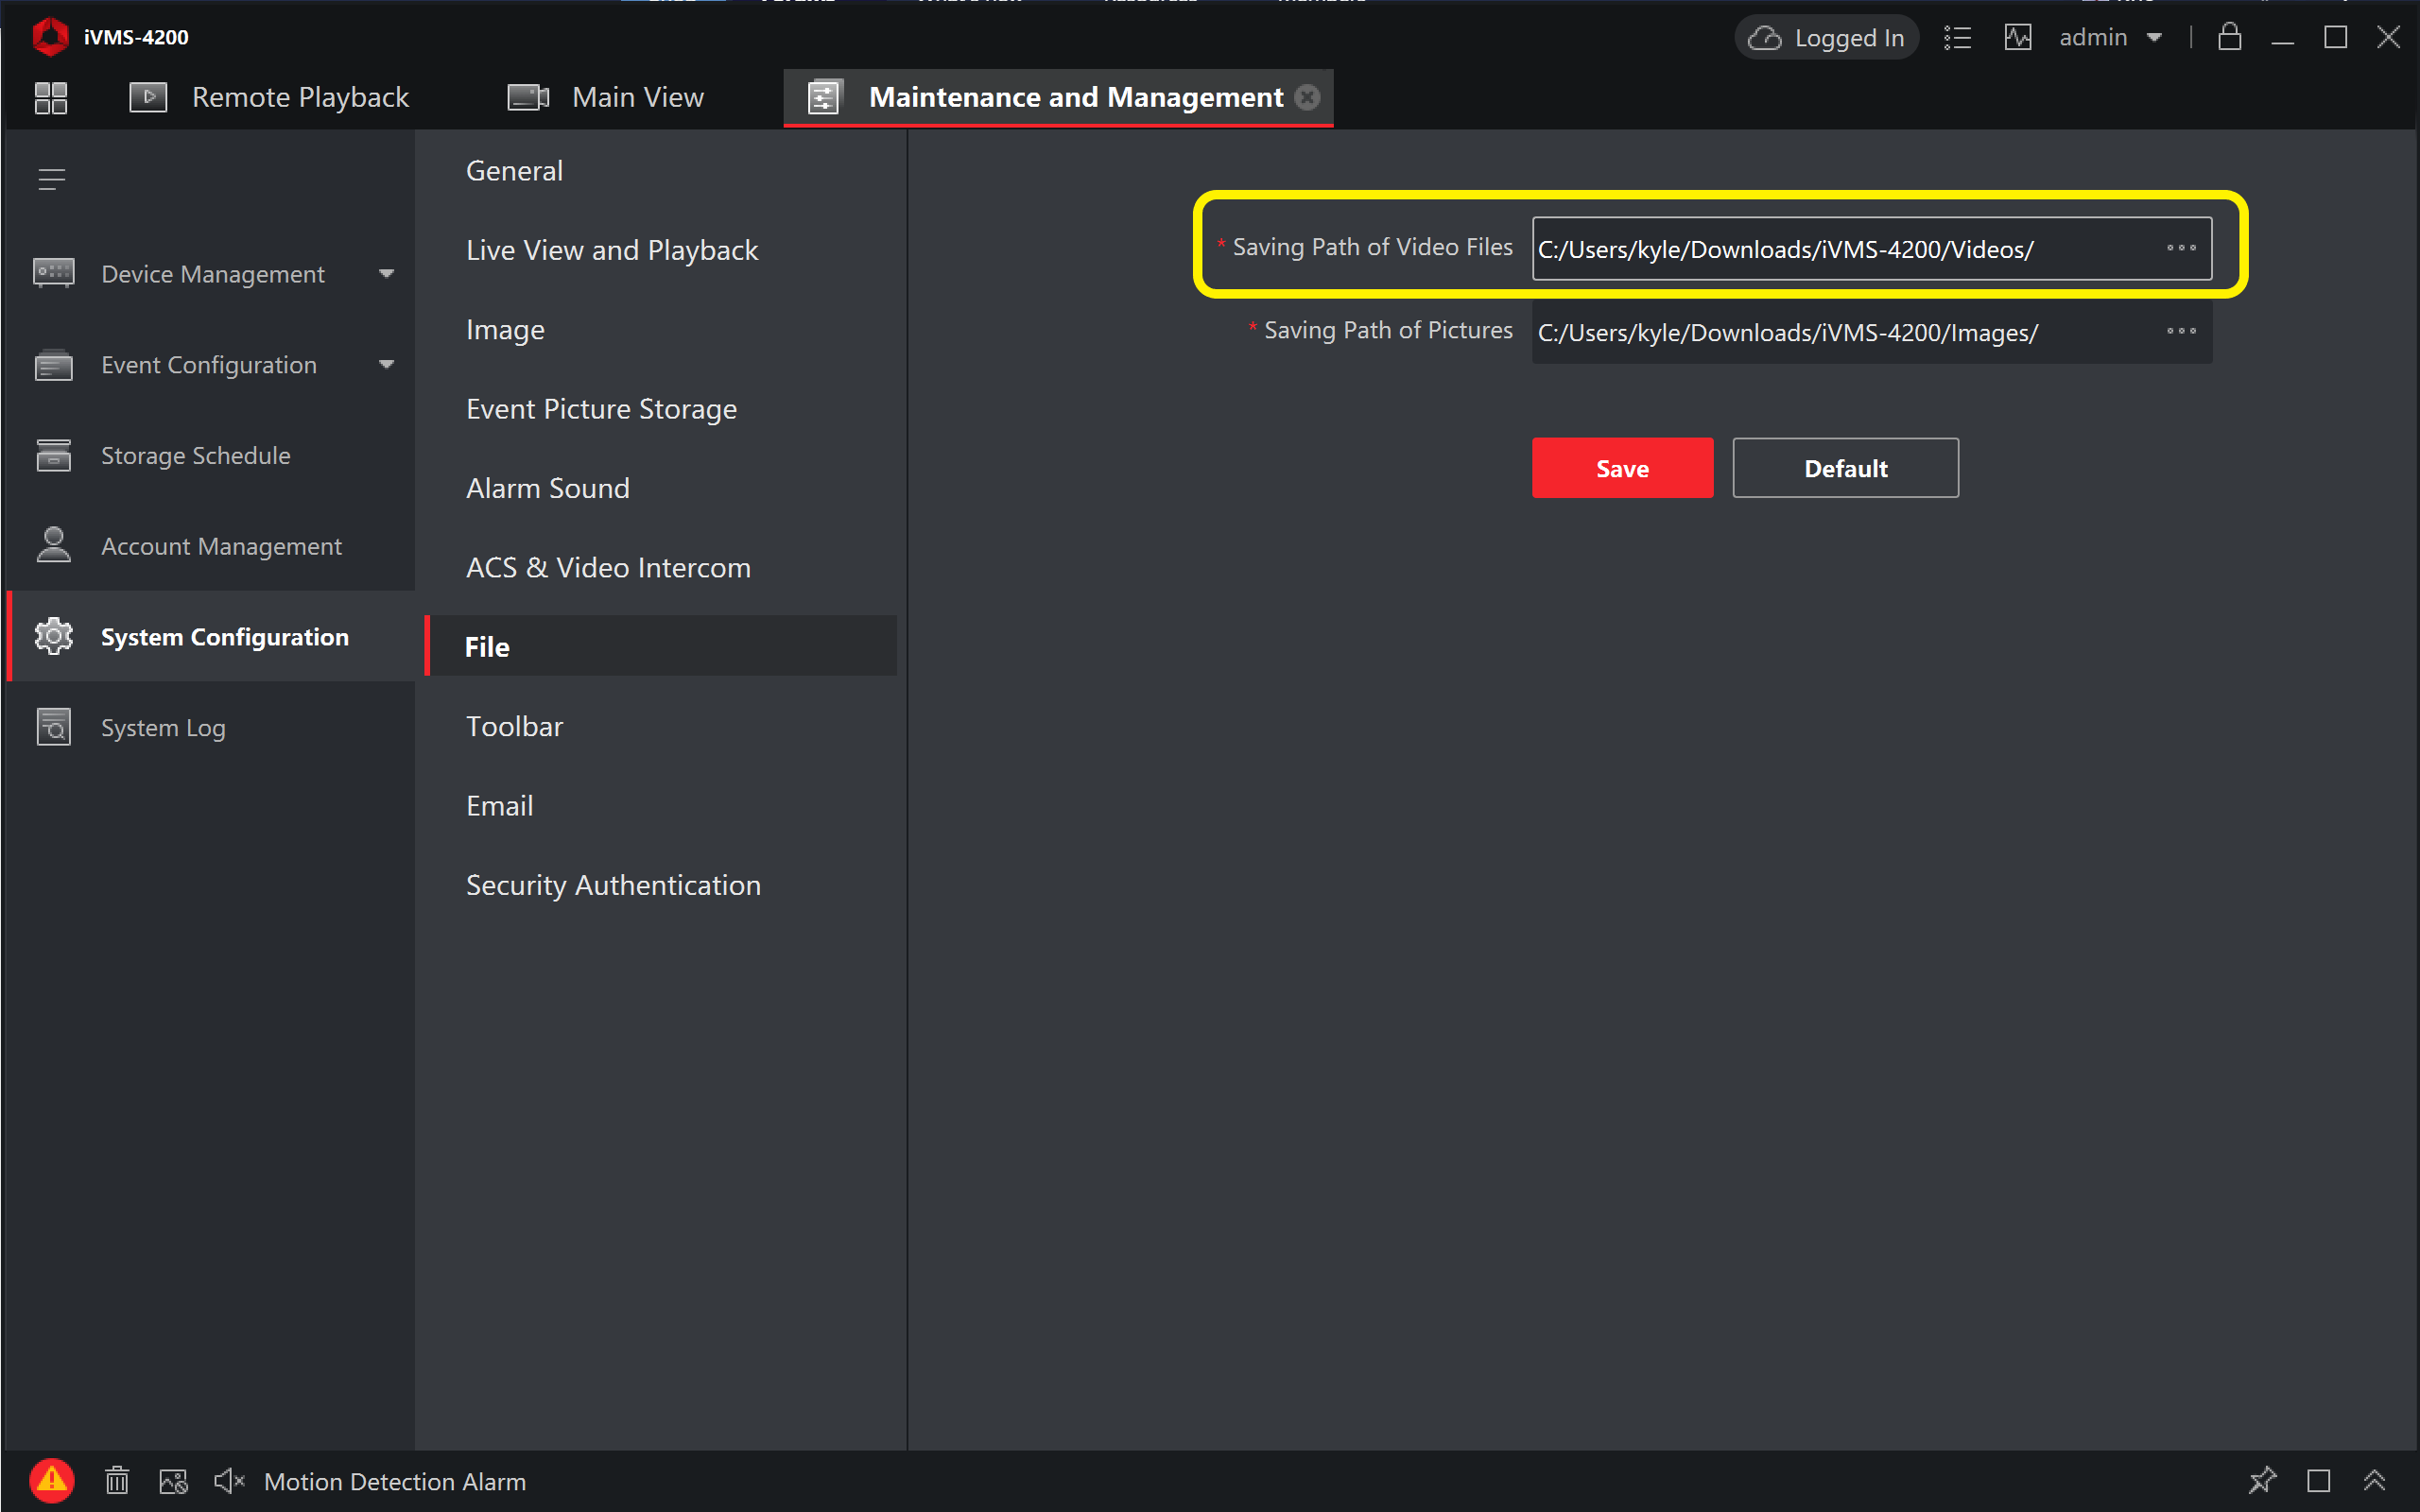2420x1512 pixels.
Task: Browse for video files saving path
Action: pyautogui.click(x=2181, y=248)
